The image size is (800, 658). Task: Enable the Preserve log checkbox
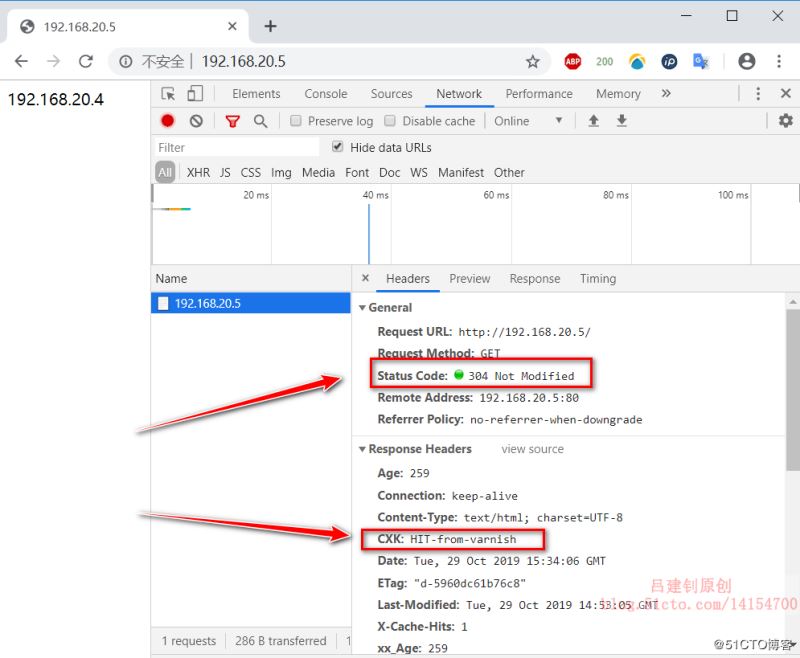pyautogui.click(x=295, y=121)
